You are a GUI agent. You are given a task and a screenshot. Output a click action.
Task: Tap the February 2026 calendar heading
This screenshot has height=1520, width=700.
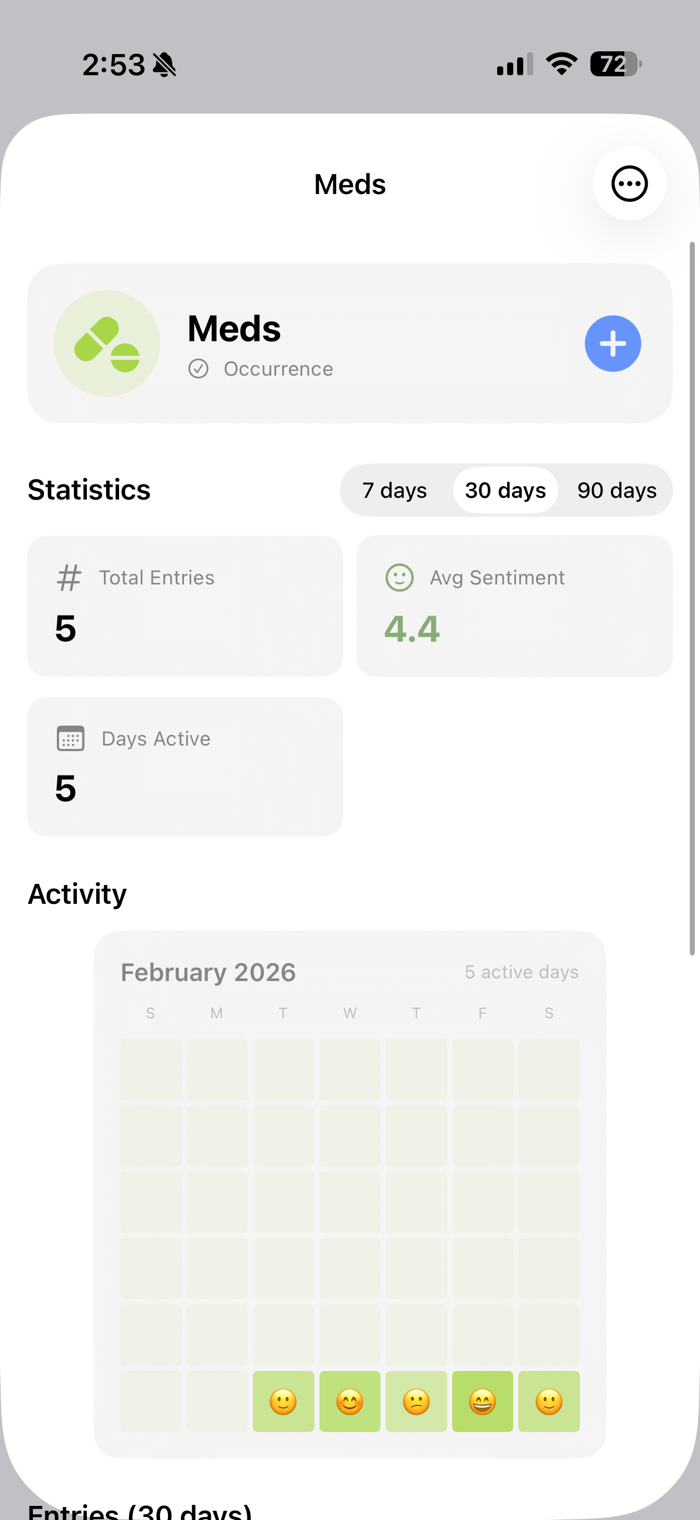pos(208,972)
